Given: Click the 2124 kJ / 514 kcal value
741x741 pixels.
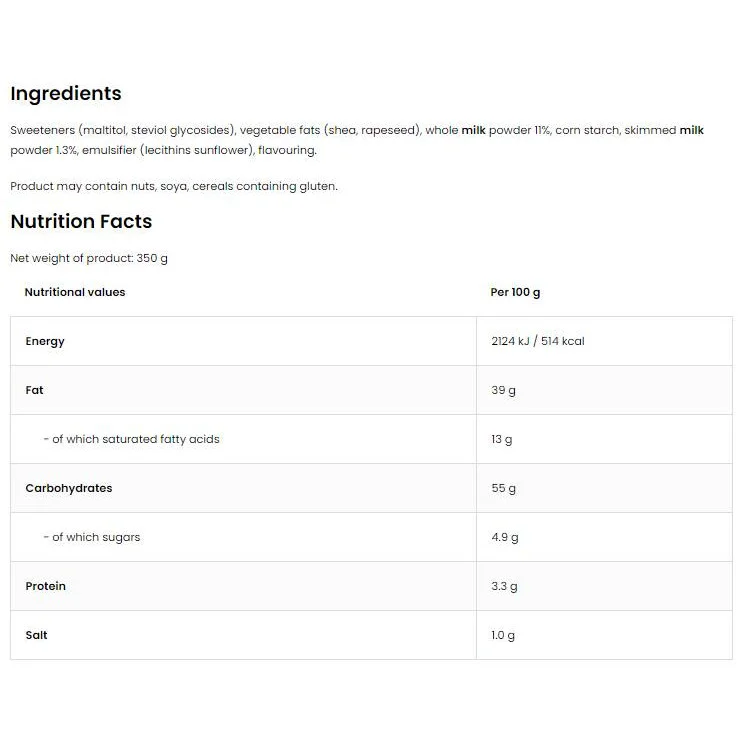Looking at the screenshot, I should (x=538, y=341).
